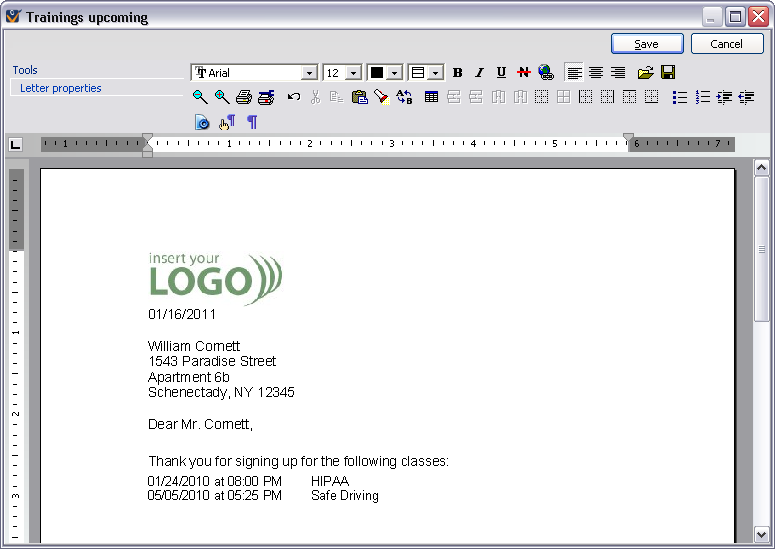Screen dimensions: 775x549
Task: Apply numbered list formatting
Action: pos(702,97)
